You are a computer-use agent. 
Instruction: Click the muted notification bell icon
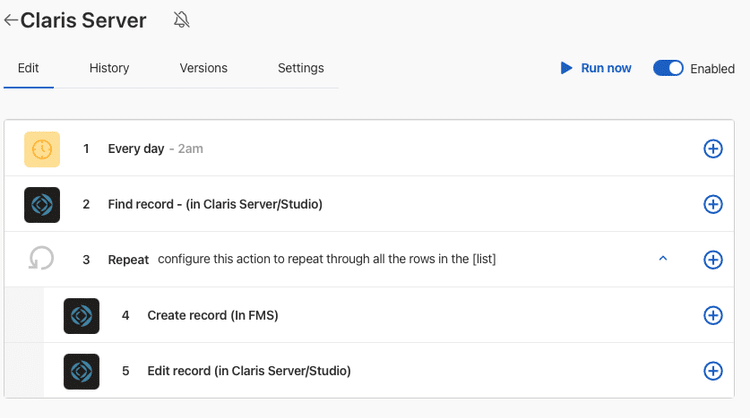181,20
